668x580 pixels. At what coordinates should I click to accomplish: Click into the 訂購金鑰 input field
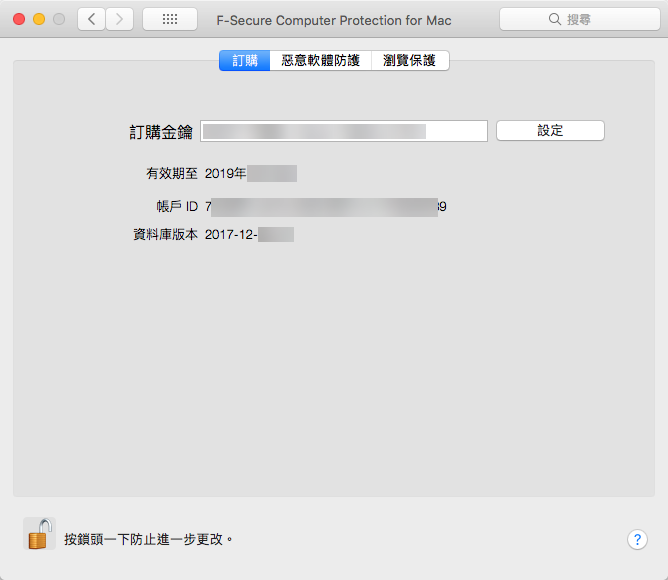[343, 131]
